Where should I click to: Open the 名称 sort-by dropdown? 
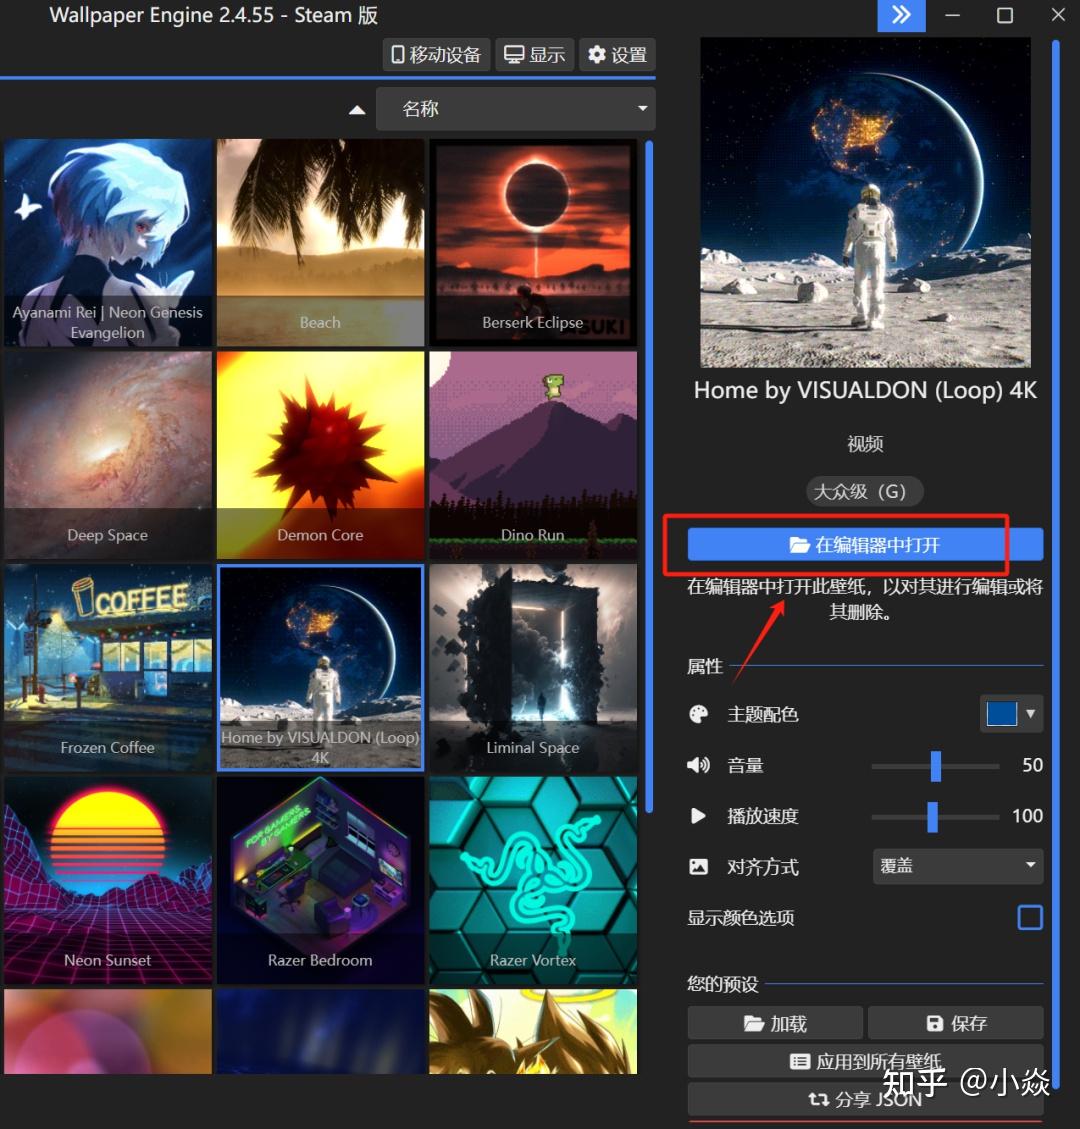(x=516, y=109)
